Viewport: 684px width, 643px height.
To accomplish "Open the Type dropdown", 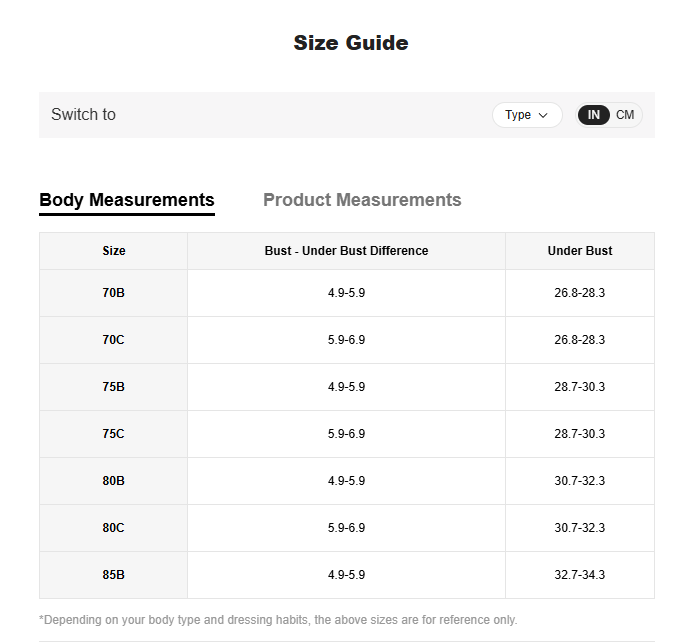I will [x=527, y=115].
